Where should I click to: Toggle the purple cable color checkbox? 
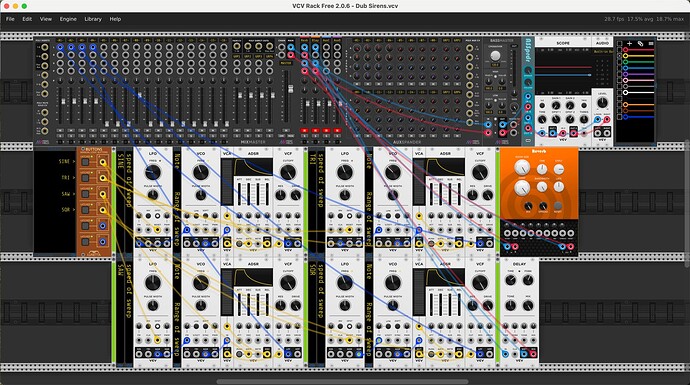tap(620, 74)
